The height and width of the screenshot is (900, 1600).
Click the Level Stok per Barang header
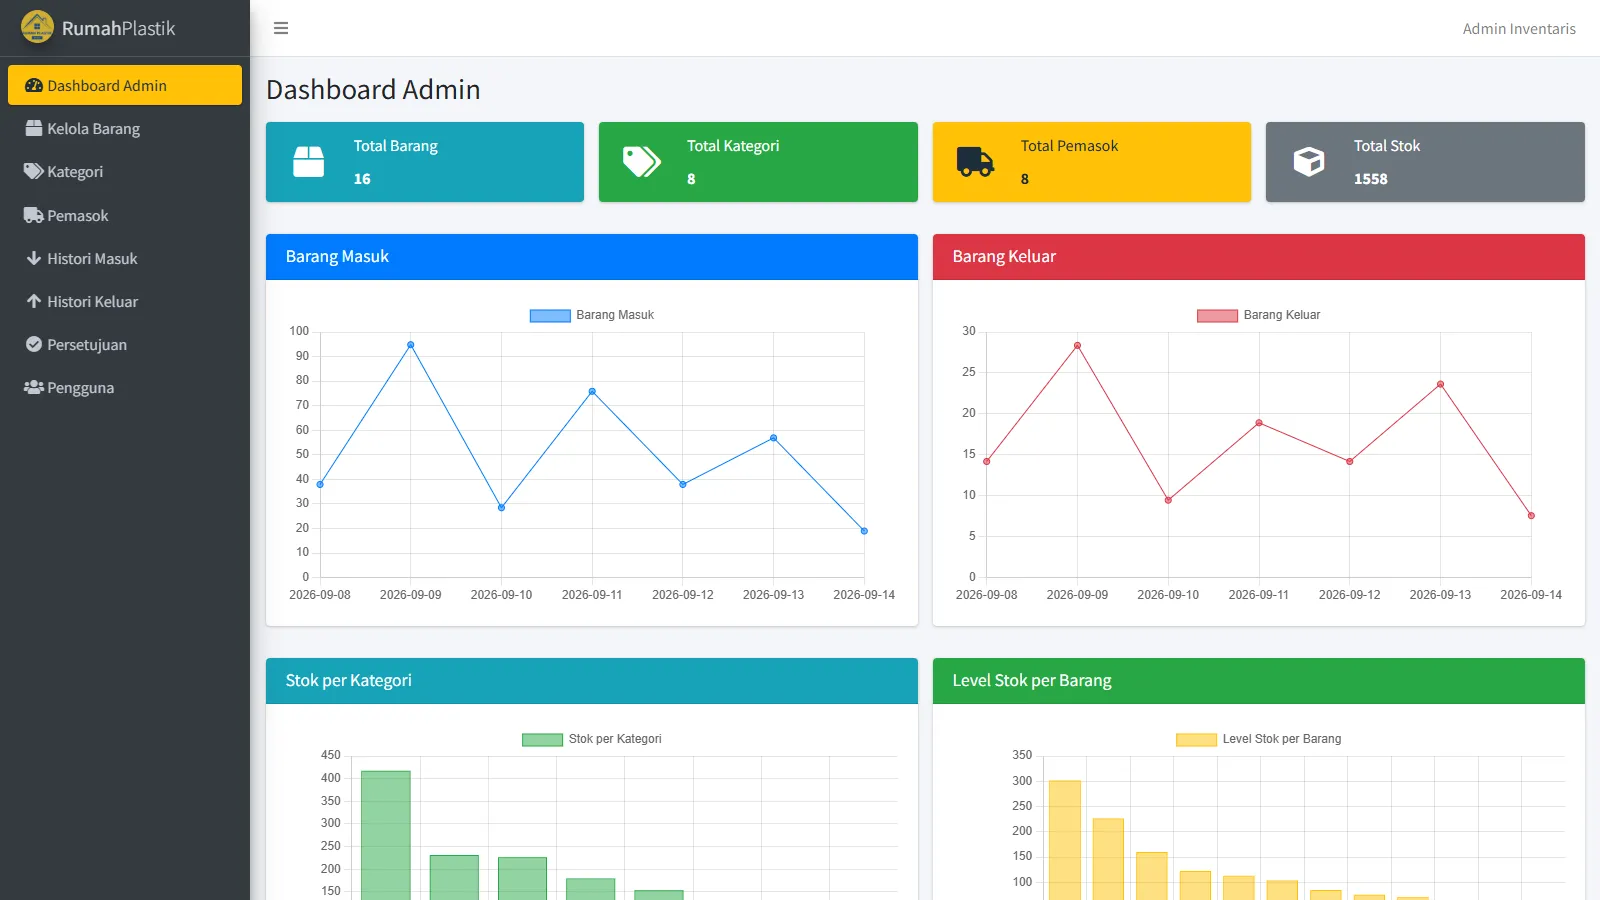point(1258,681)
